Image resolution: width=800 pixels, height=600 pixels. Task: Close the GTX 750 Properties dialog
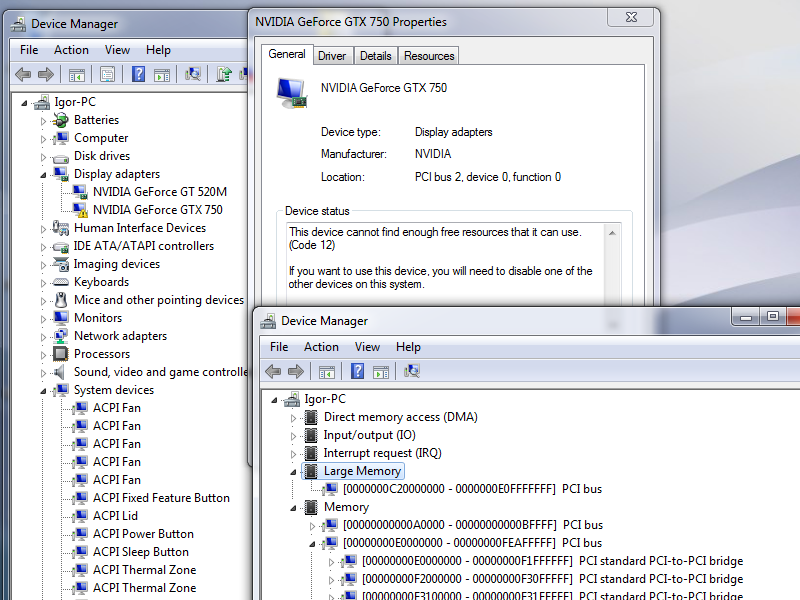pos(631,17)
